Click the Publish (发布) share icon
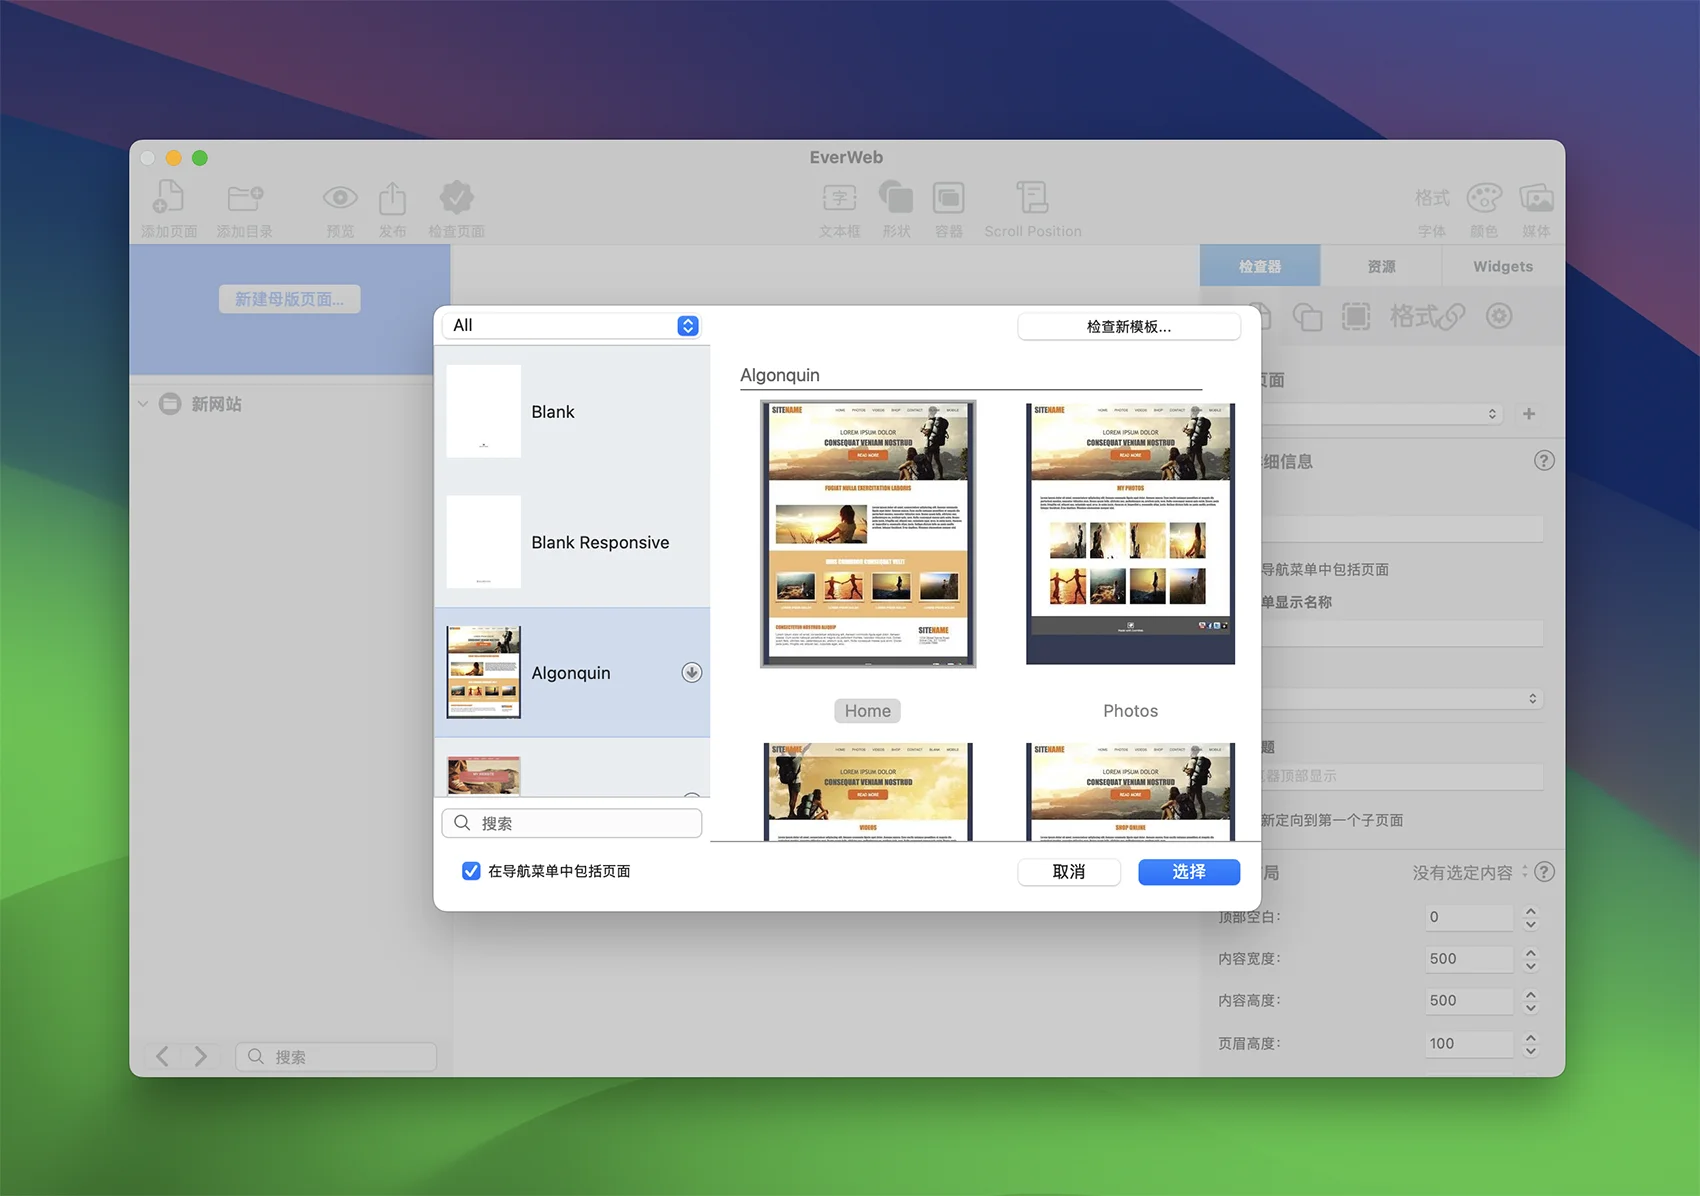 (x=392, y=198)
